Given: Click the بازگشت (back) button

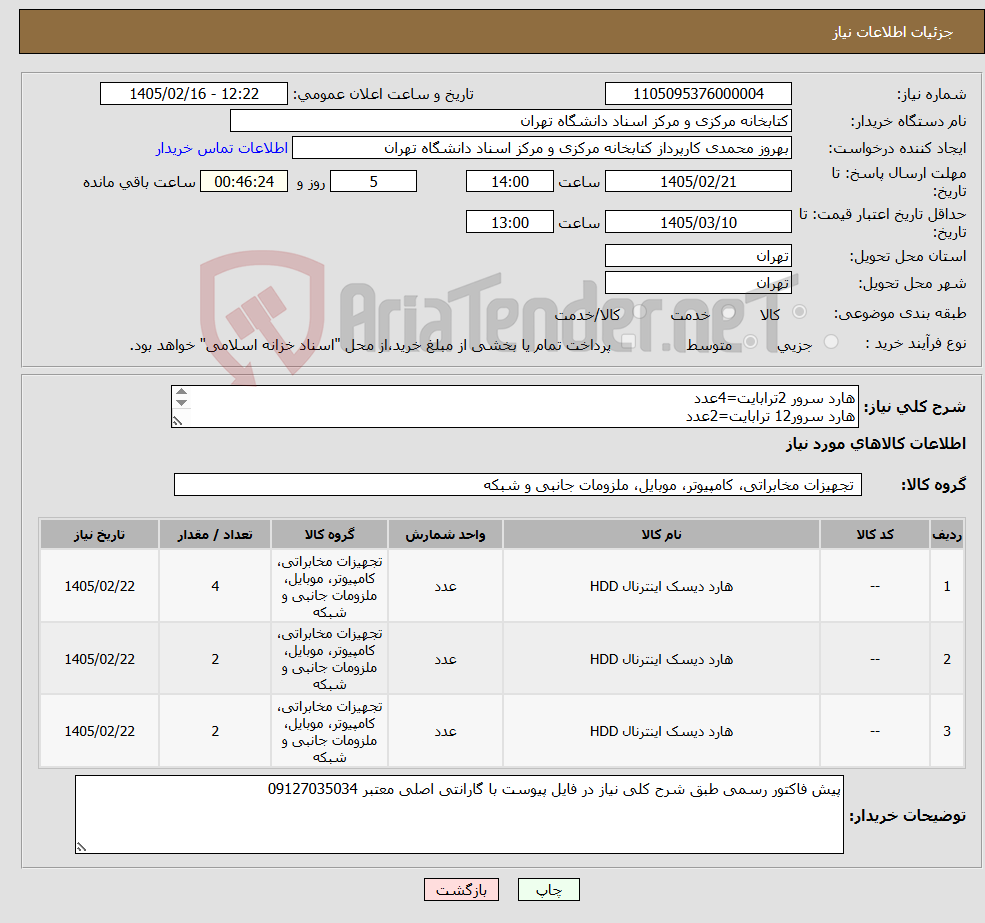Looking at the screenshot, I should point(461,890).
